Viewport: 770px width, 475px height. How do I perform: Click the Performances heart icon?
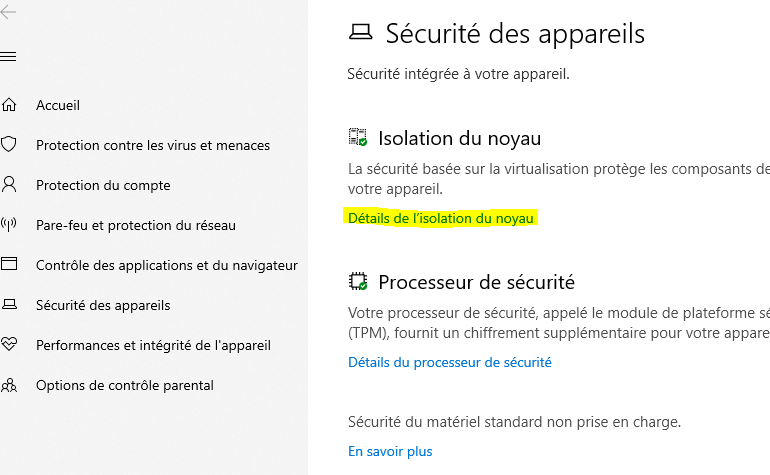coord(10,345)
